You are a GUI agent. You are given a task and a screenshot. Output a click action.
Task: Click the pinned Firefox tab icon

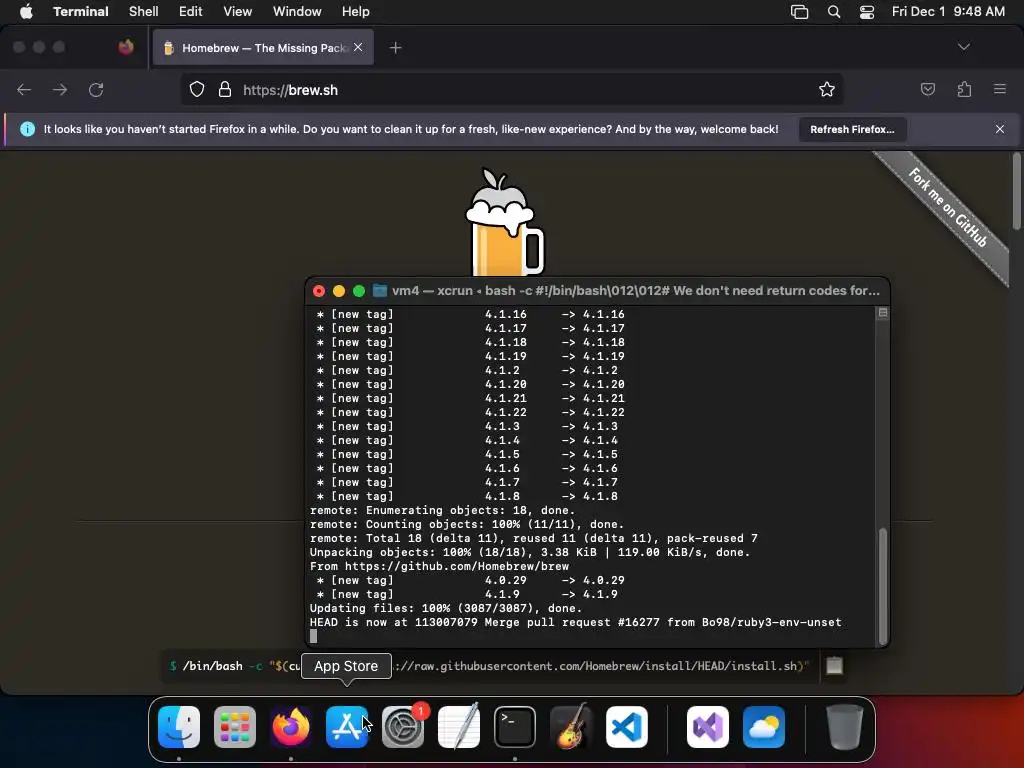(x=126, y=47)
